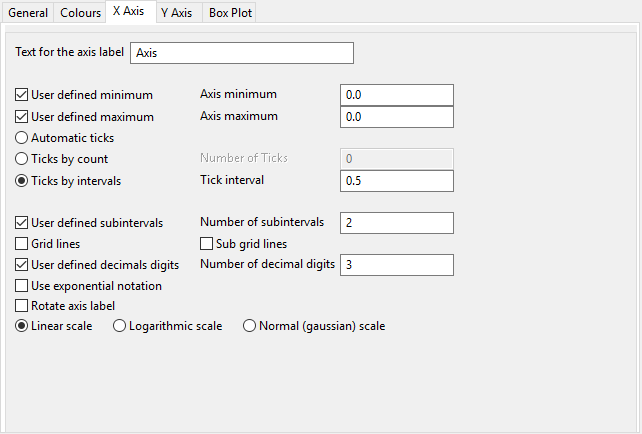
Task: Enable Sub grid lines checkbox
Action: pyautogui.click(x=207, y=243)
